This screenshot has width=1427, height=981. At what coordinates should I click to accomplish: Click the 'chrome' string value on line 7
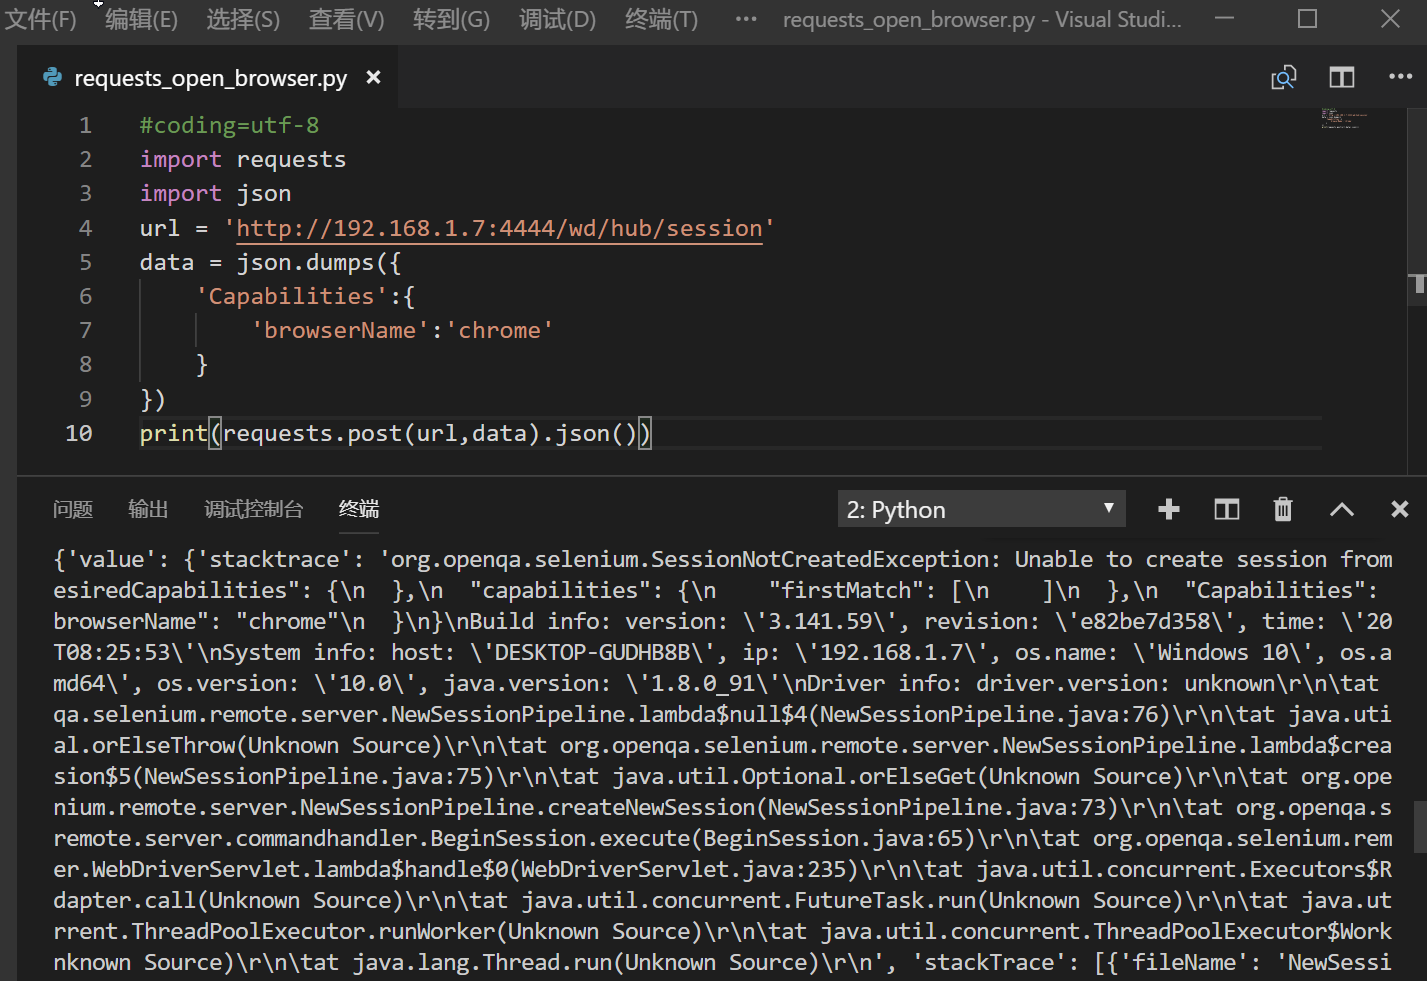click(x=499, y=330)
